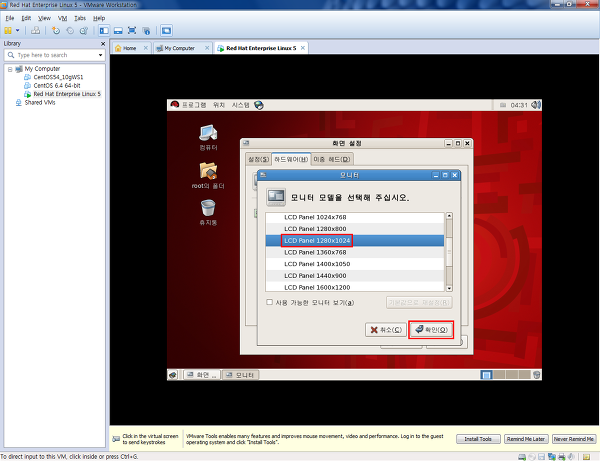Close the My Computer tab
Viewport: 600px width, 461px height.
tap(207, 48)
